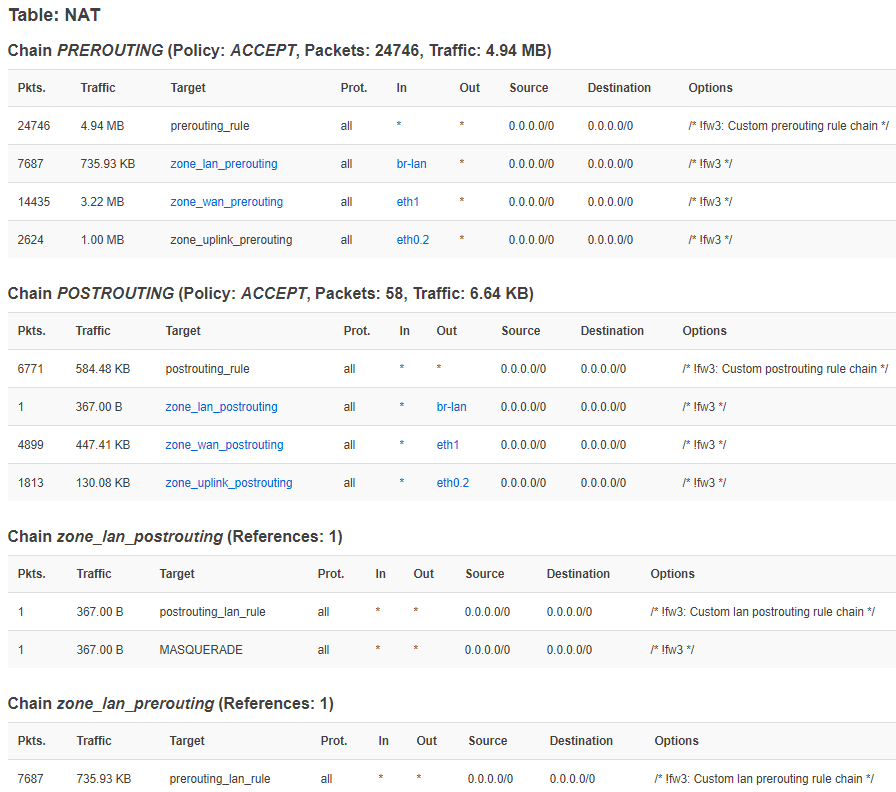Follow the zone_wan_postrouting target link

point(224,445)
